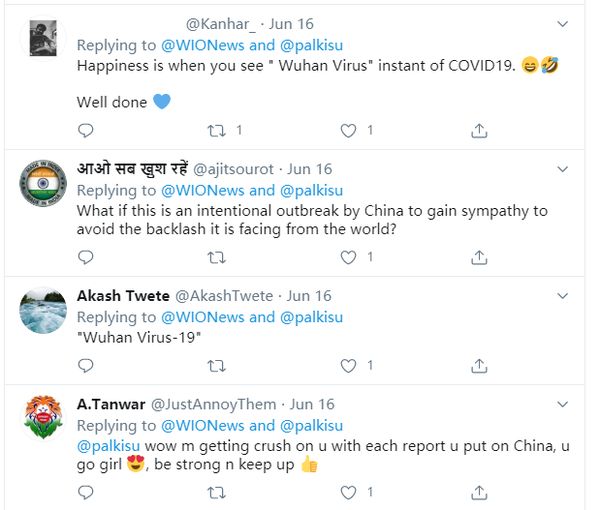Viewport: 600px width, 510px height.
Task: Like Akash Twete's "Wuhan Virus-19" tweet
Action: [348, 366]
